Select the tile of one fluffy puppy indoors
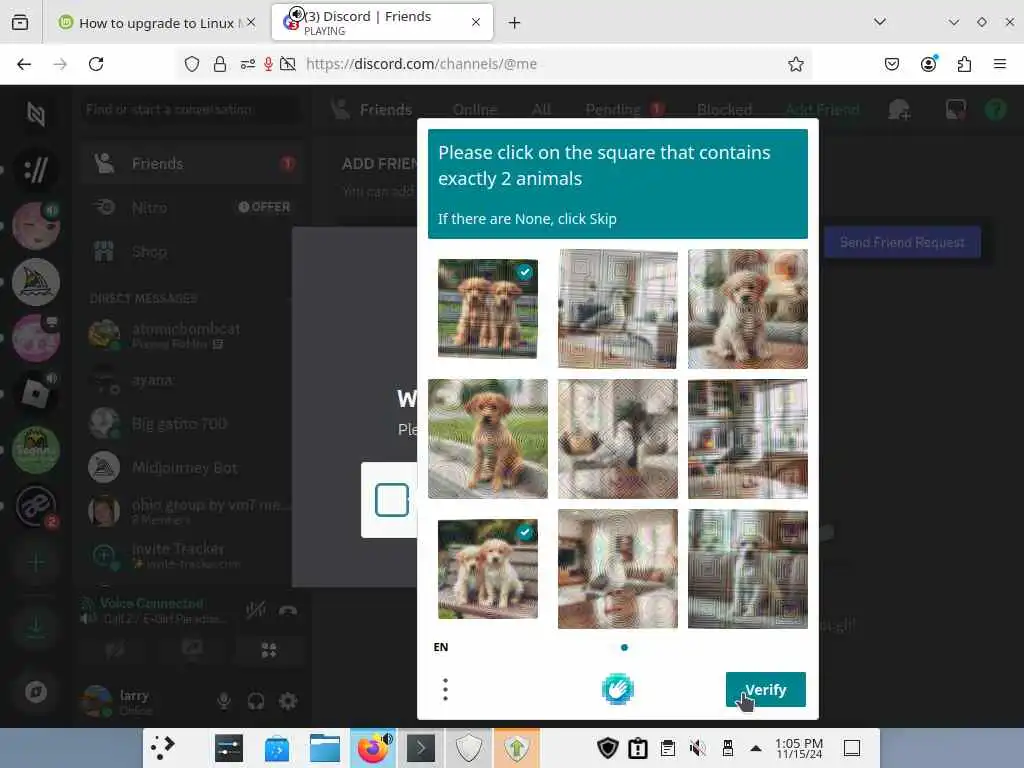Viewport: 1024px width, 768px height. click(748, 309)
